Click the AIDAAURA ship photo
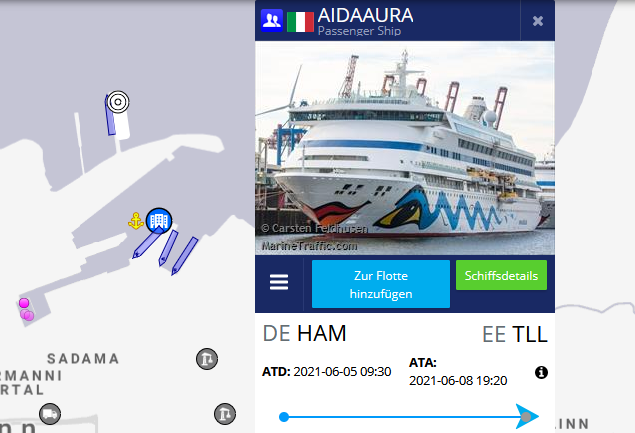 [405, 148]
